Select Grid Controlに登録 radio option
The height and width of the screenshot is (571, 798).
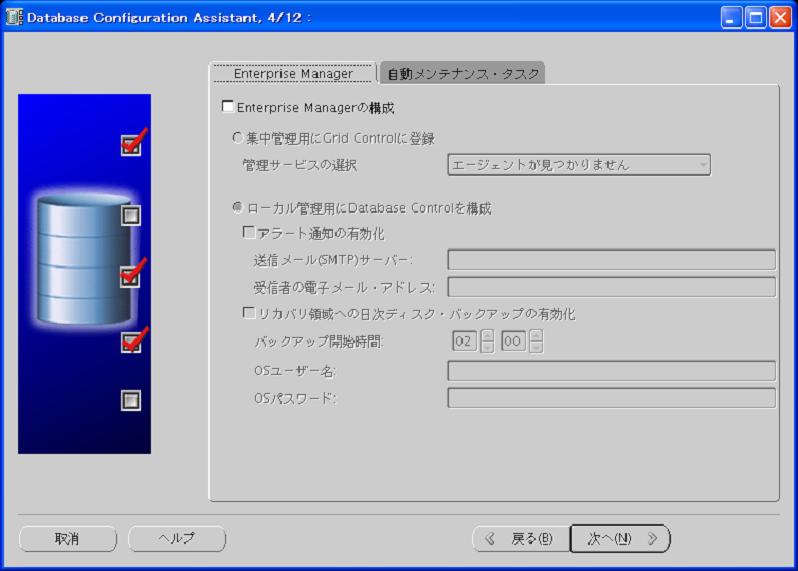237,138
